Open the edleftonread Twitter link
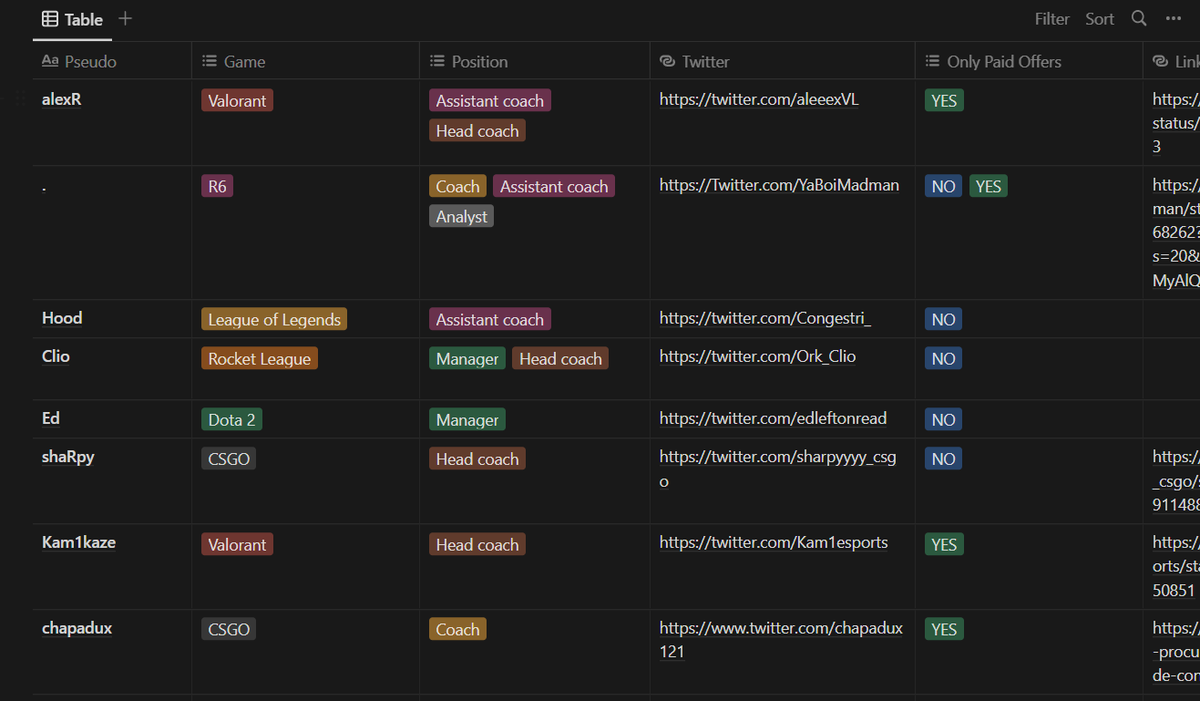The image size is (1200, 701). click(x=773, y=418)
